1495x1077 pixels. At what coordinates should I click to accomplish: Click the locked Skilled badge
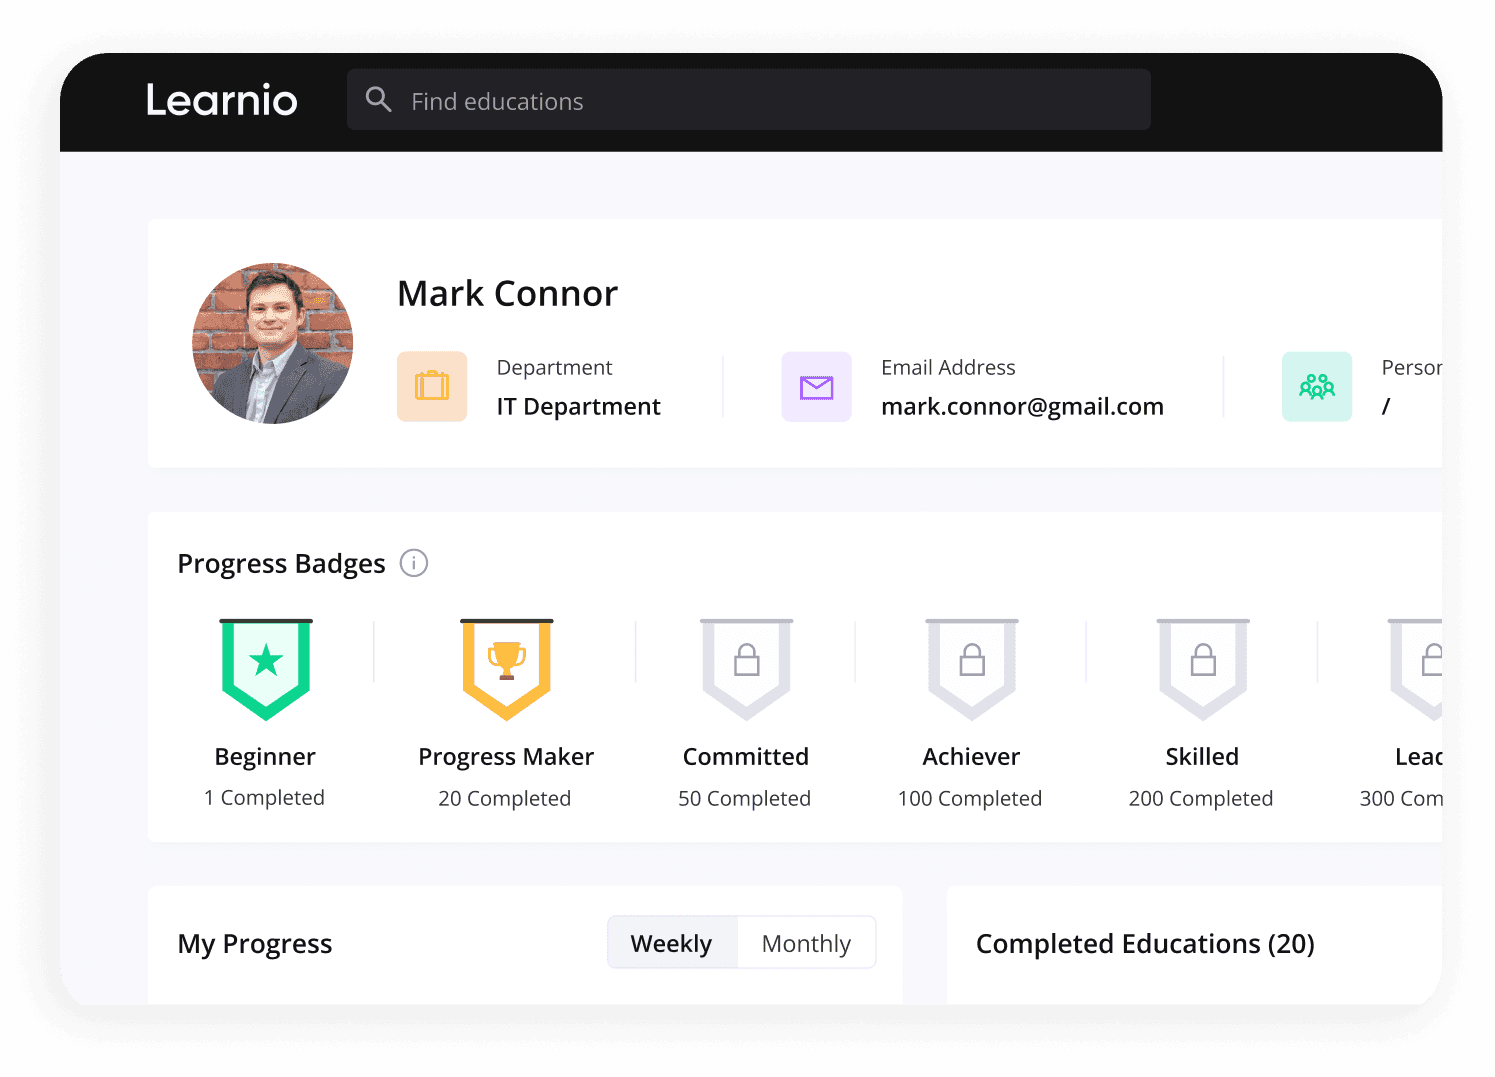1203,669
